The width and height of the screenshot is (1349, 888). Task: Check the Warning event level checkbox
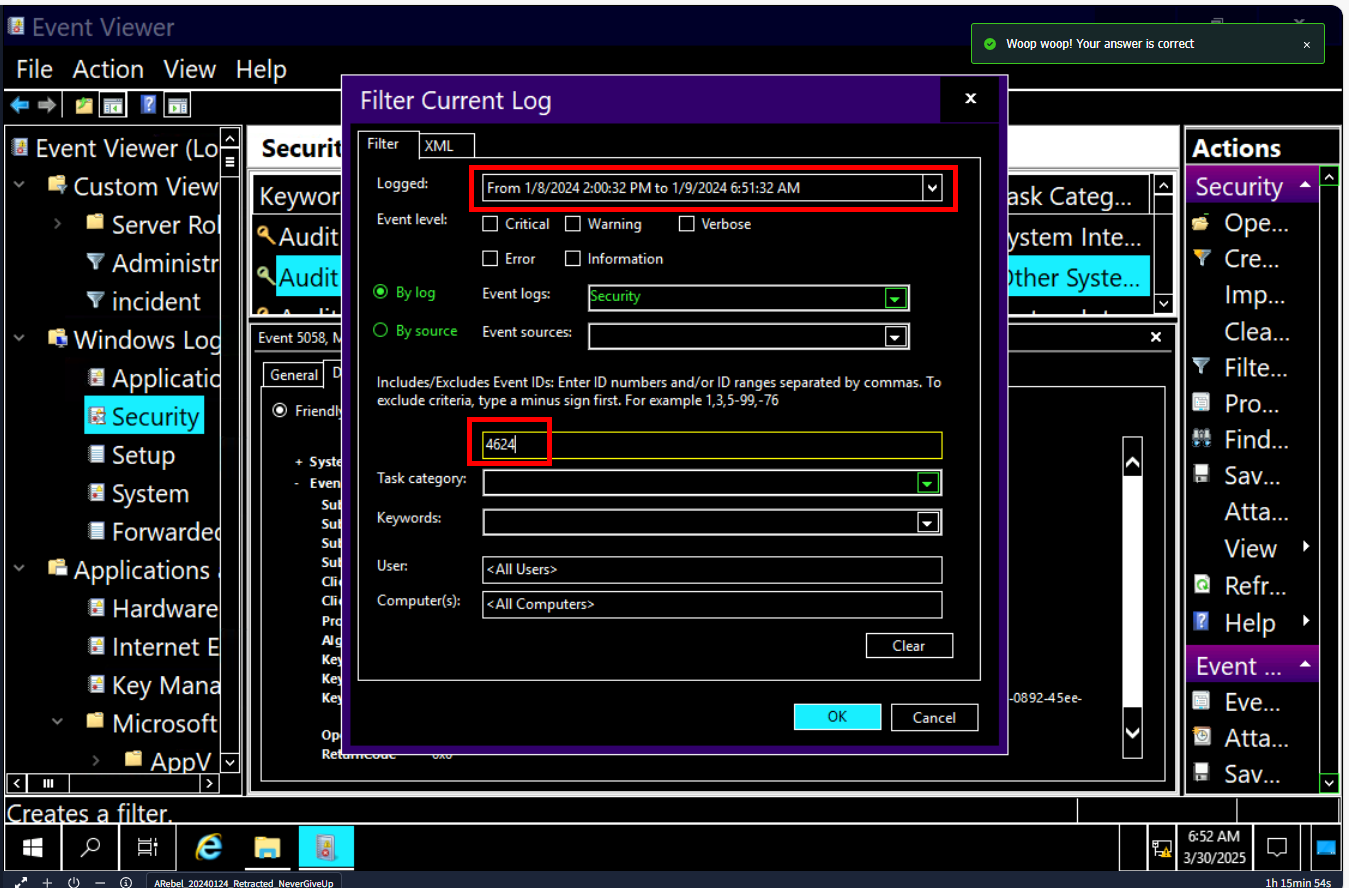pyautogui.click(x=573, y=224)
